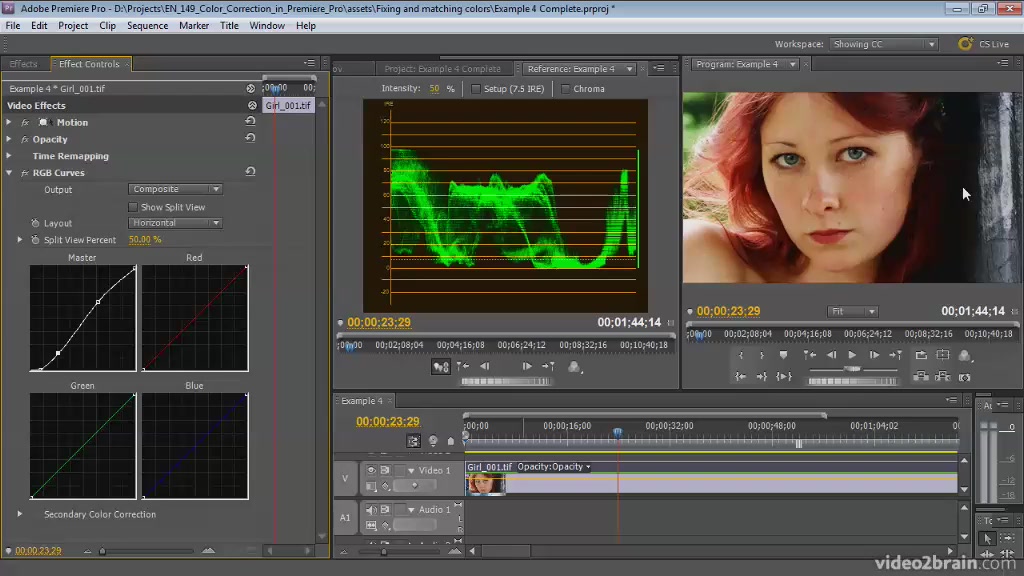
Task: Reset the Motion effect
Action: click(x=250, y=122)
